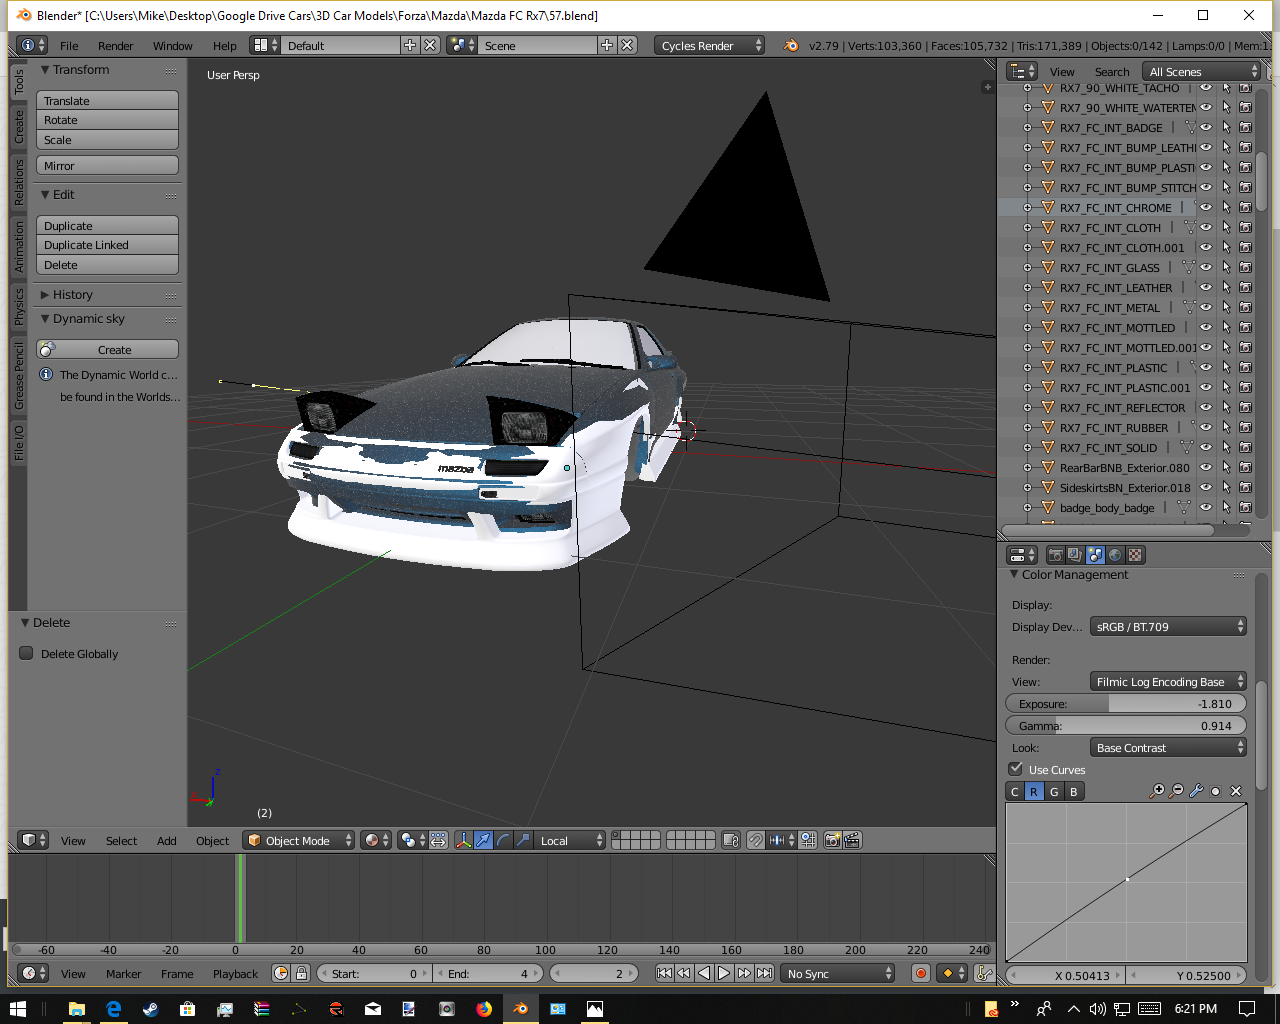Screen dimensions: 1280x1024
Task: Open the Base Contrast look dropdown
Action: coord(1168,748)
